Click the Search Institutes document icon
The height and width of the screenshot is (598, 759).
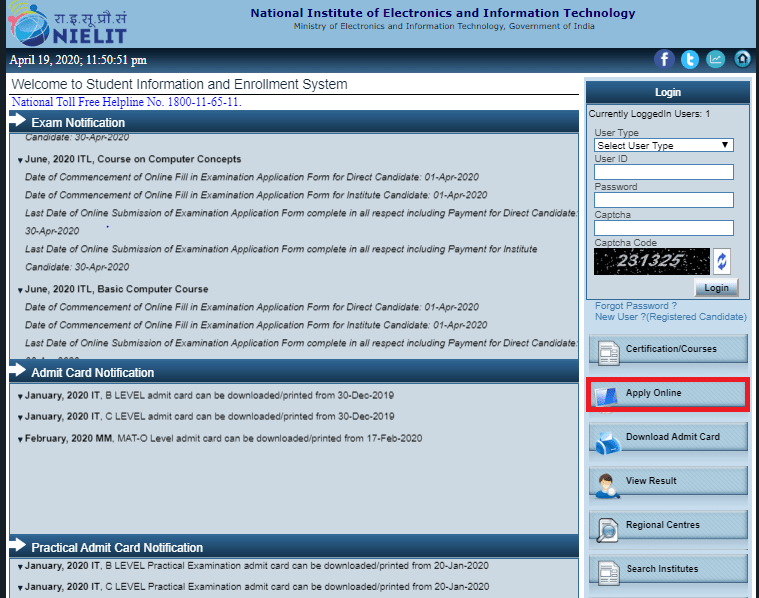pyautogui.click(x=608, y=573)
